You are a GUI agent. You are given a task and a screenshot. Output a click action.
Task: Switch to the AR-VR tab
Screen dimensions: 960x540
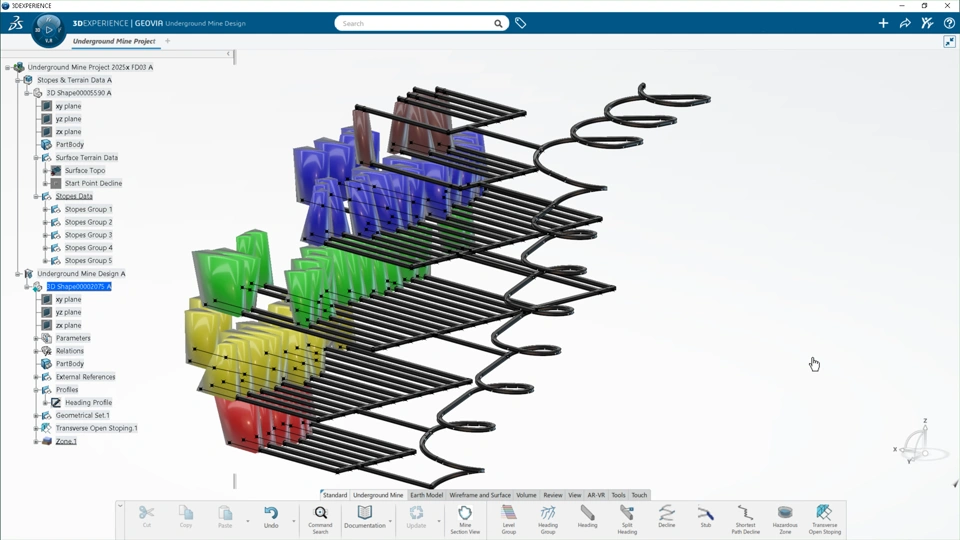[x=596, y=495]
